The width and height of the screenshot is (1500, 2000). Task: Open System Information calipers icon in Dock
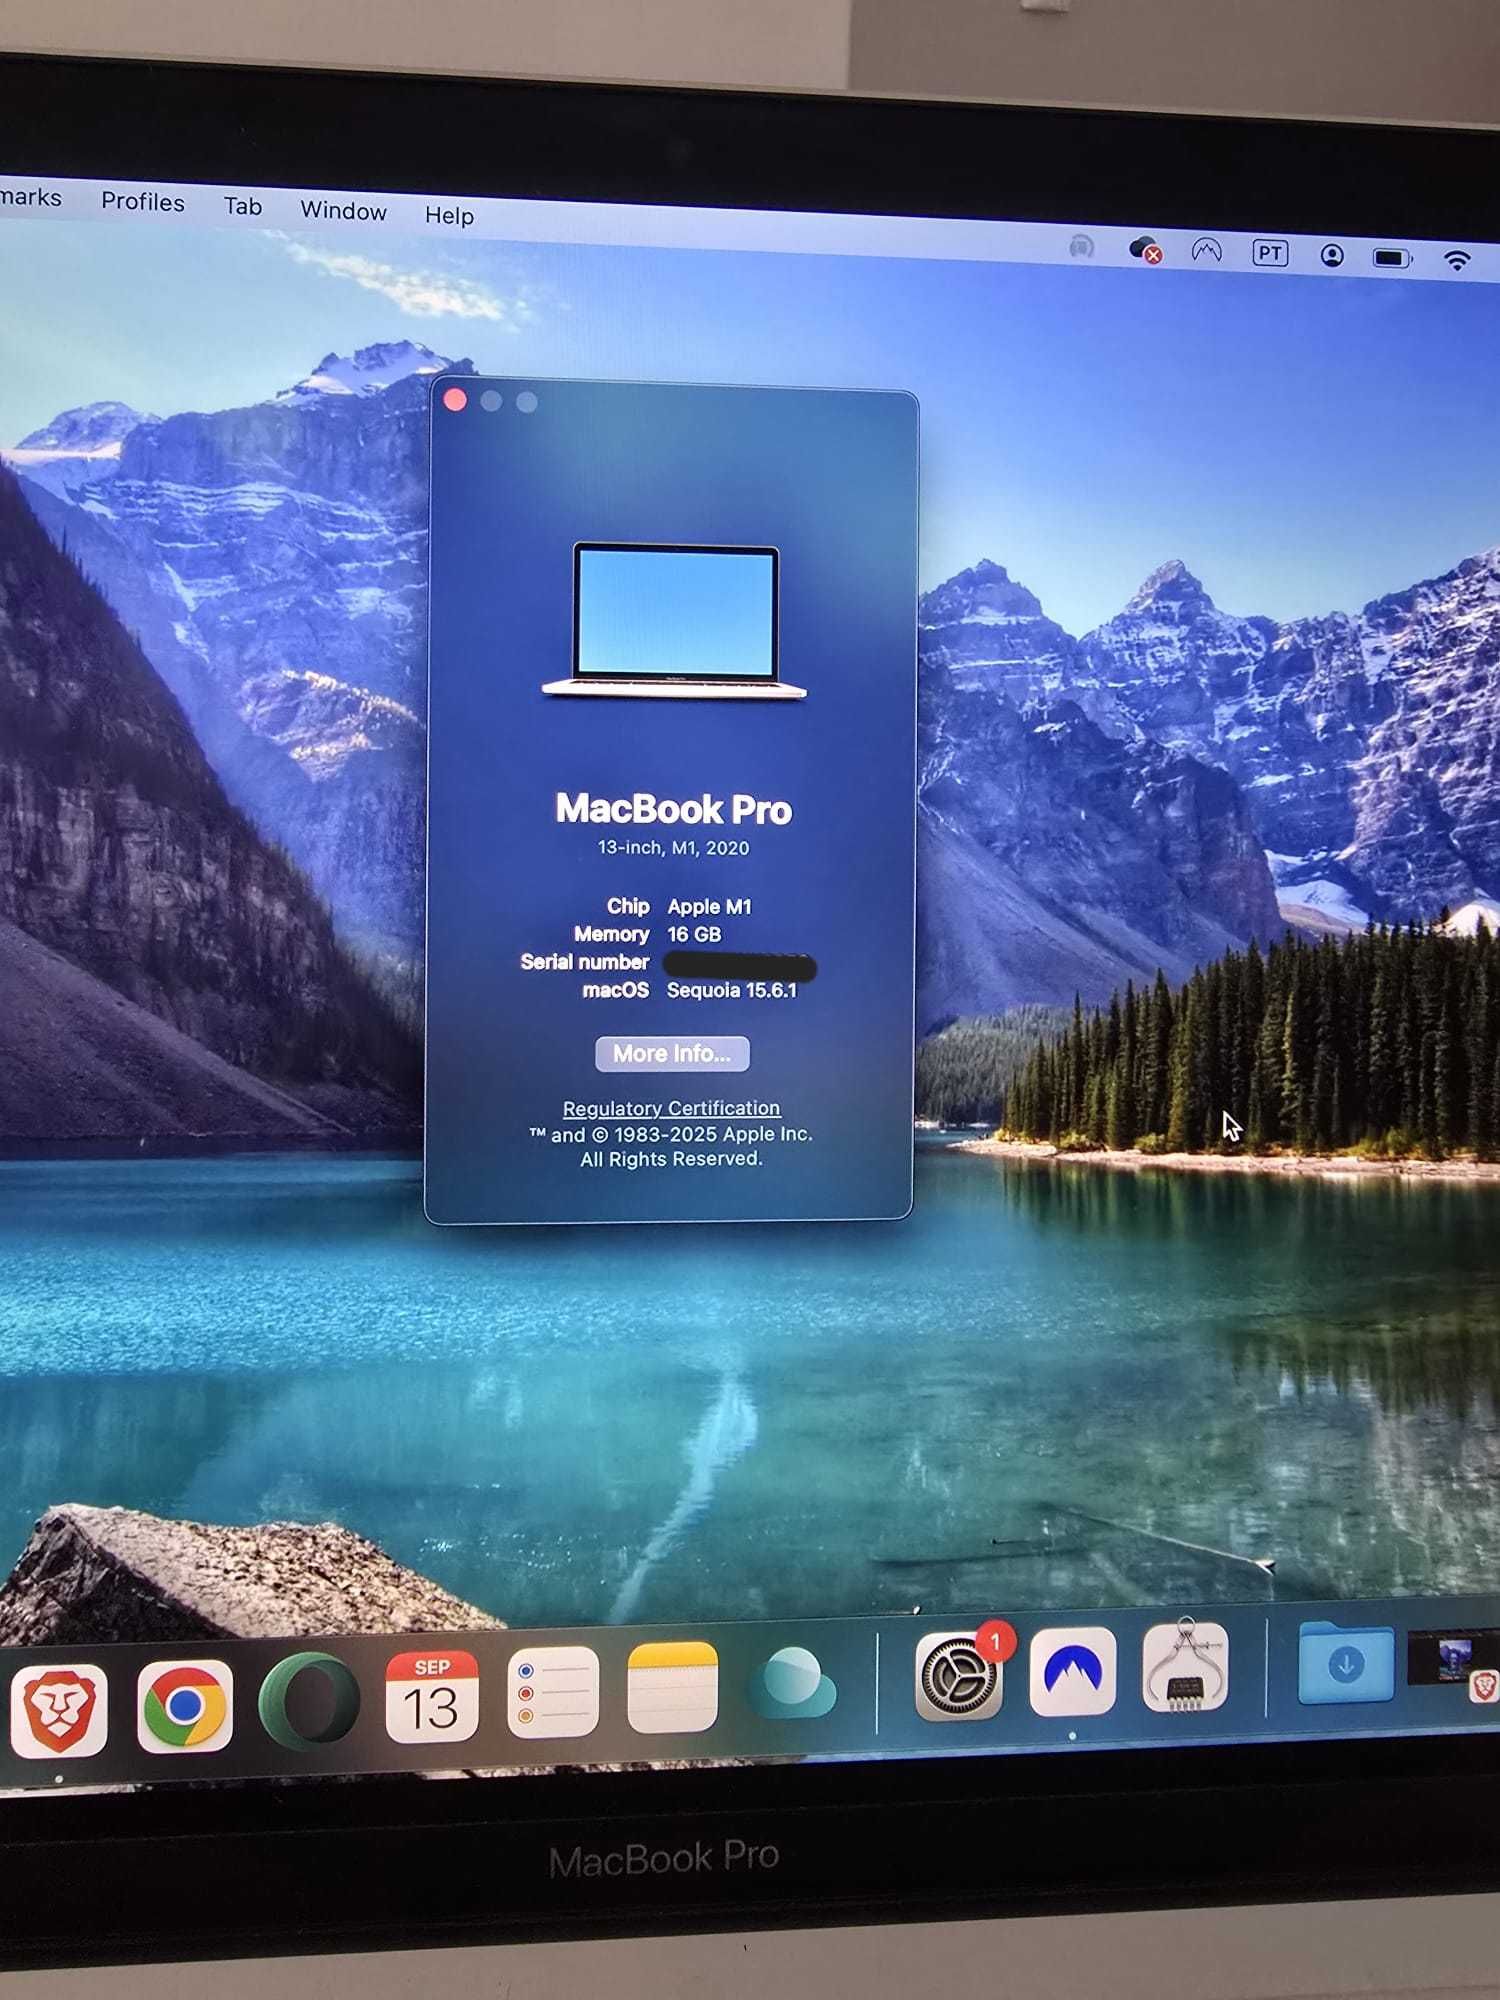(1186, 1665)
